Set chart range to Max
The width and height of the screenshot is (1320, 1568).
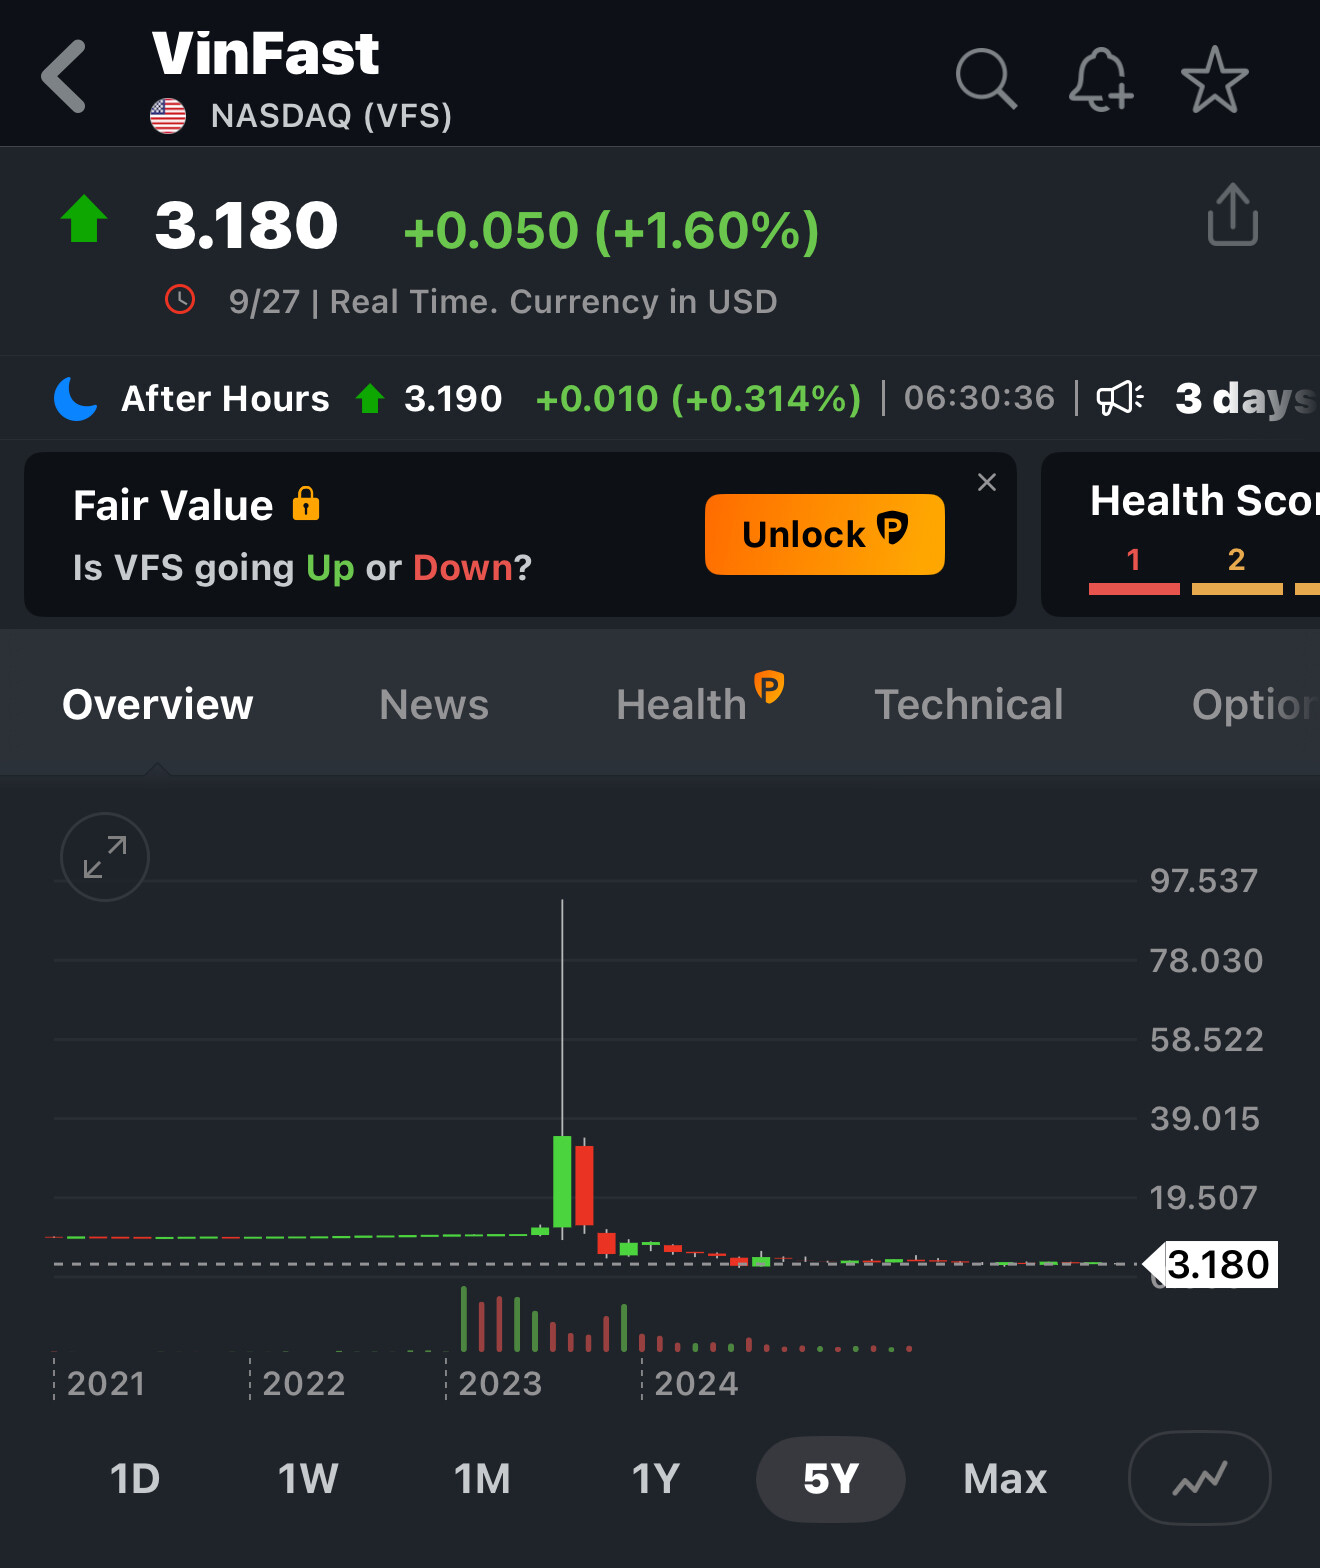(x=1005, y=1478)
